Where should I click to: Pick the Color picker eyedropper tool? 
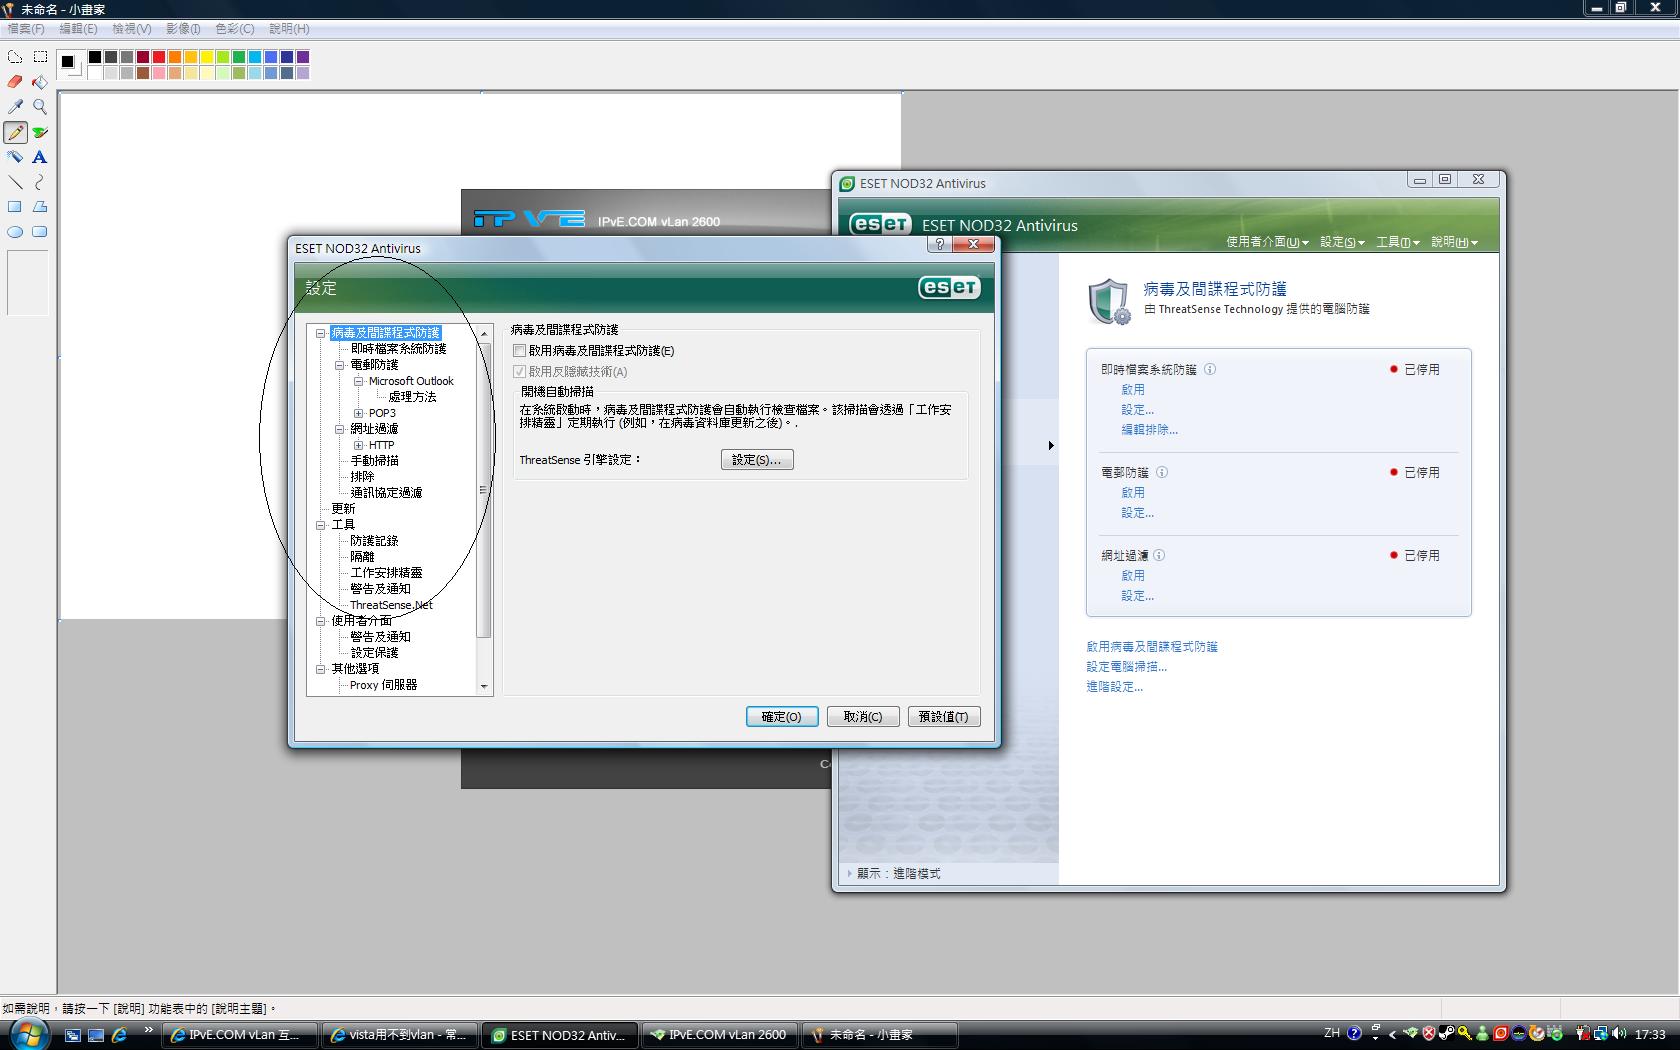click(15, 107)
